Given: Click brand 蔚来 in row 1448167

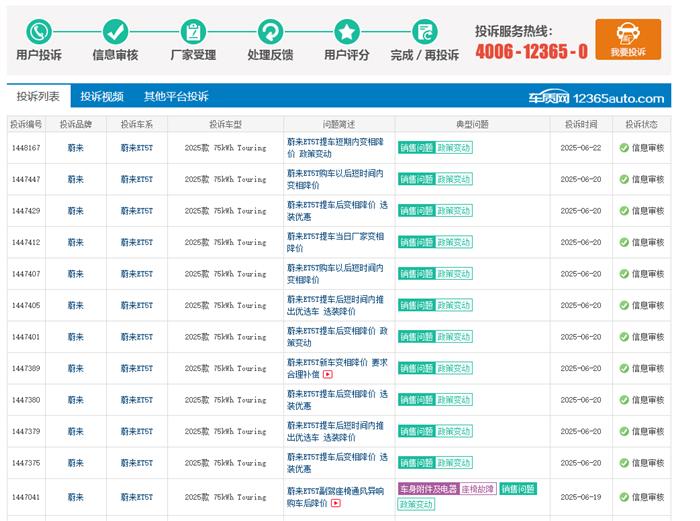Looking at the screenshot, I should point(75,148).
